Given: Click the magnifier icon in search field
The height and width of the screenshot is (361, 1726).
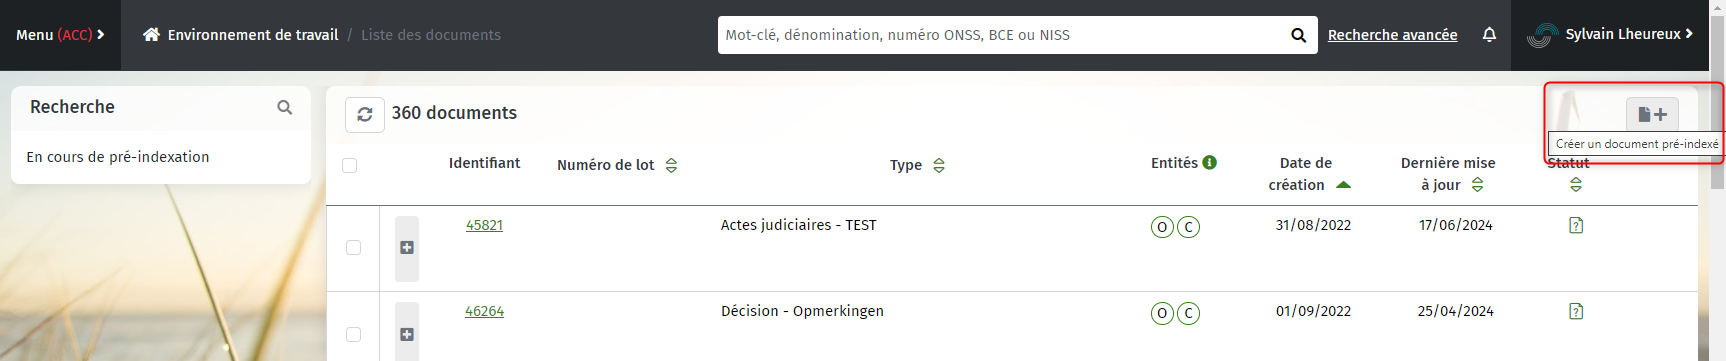Looking at the screenshot, I should [x=1298, y=35].
